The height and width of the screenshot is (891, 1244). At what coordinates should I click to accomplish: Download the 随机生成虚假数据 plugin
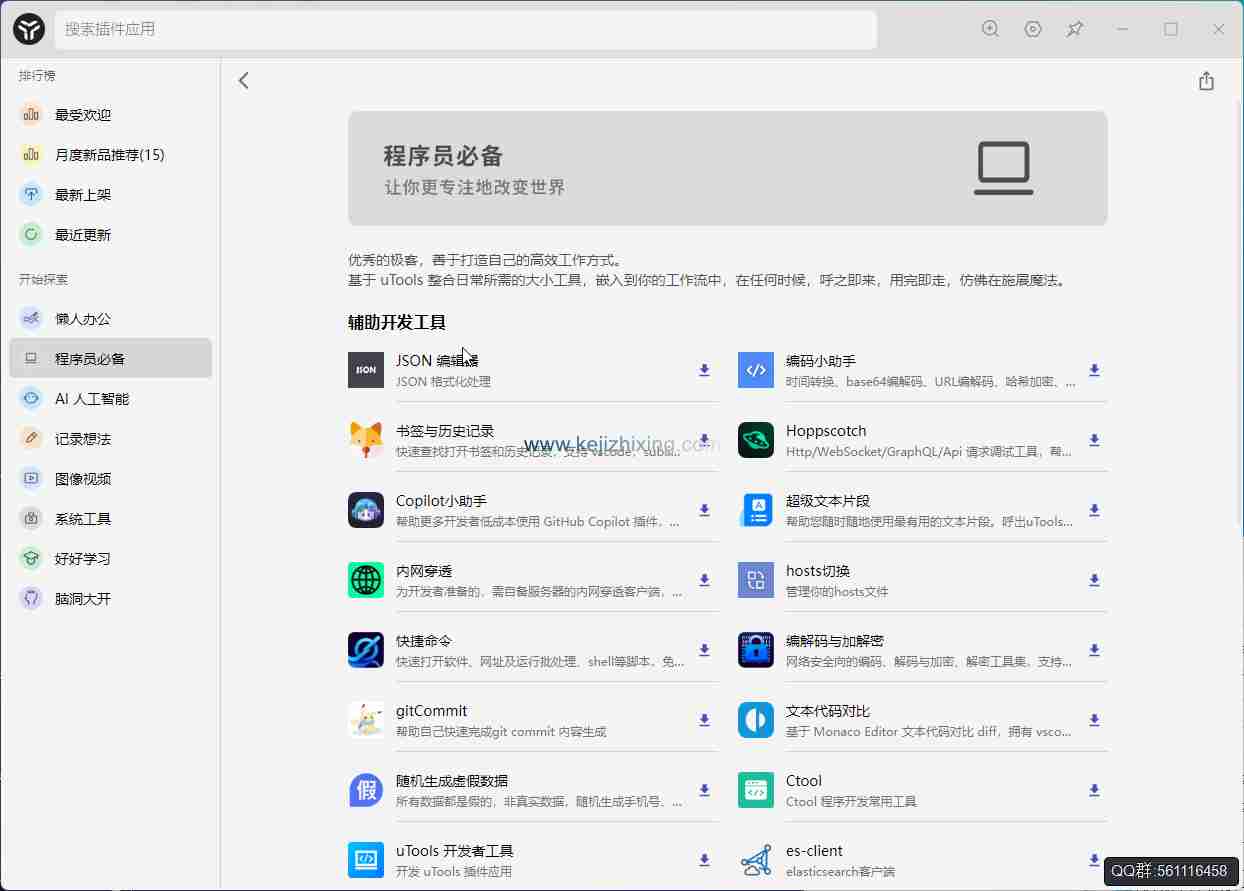[x=704, y=790]
